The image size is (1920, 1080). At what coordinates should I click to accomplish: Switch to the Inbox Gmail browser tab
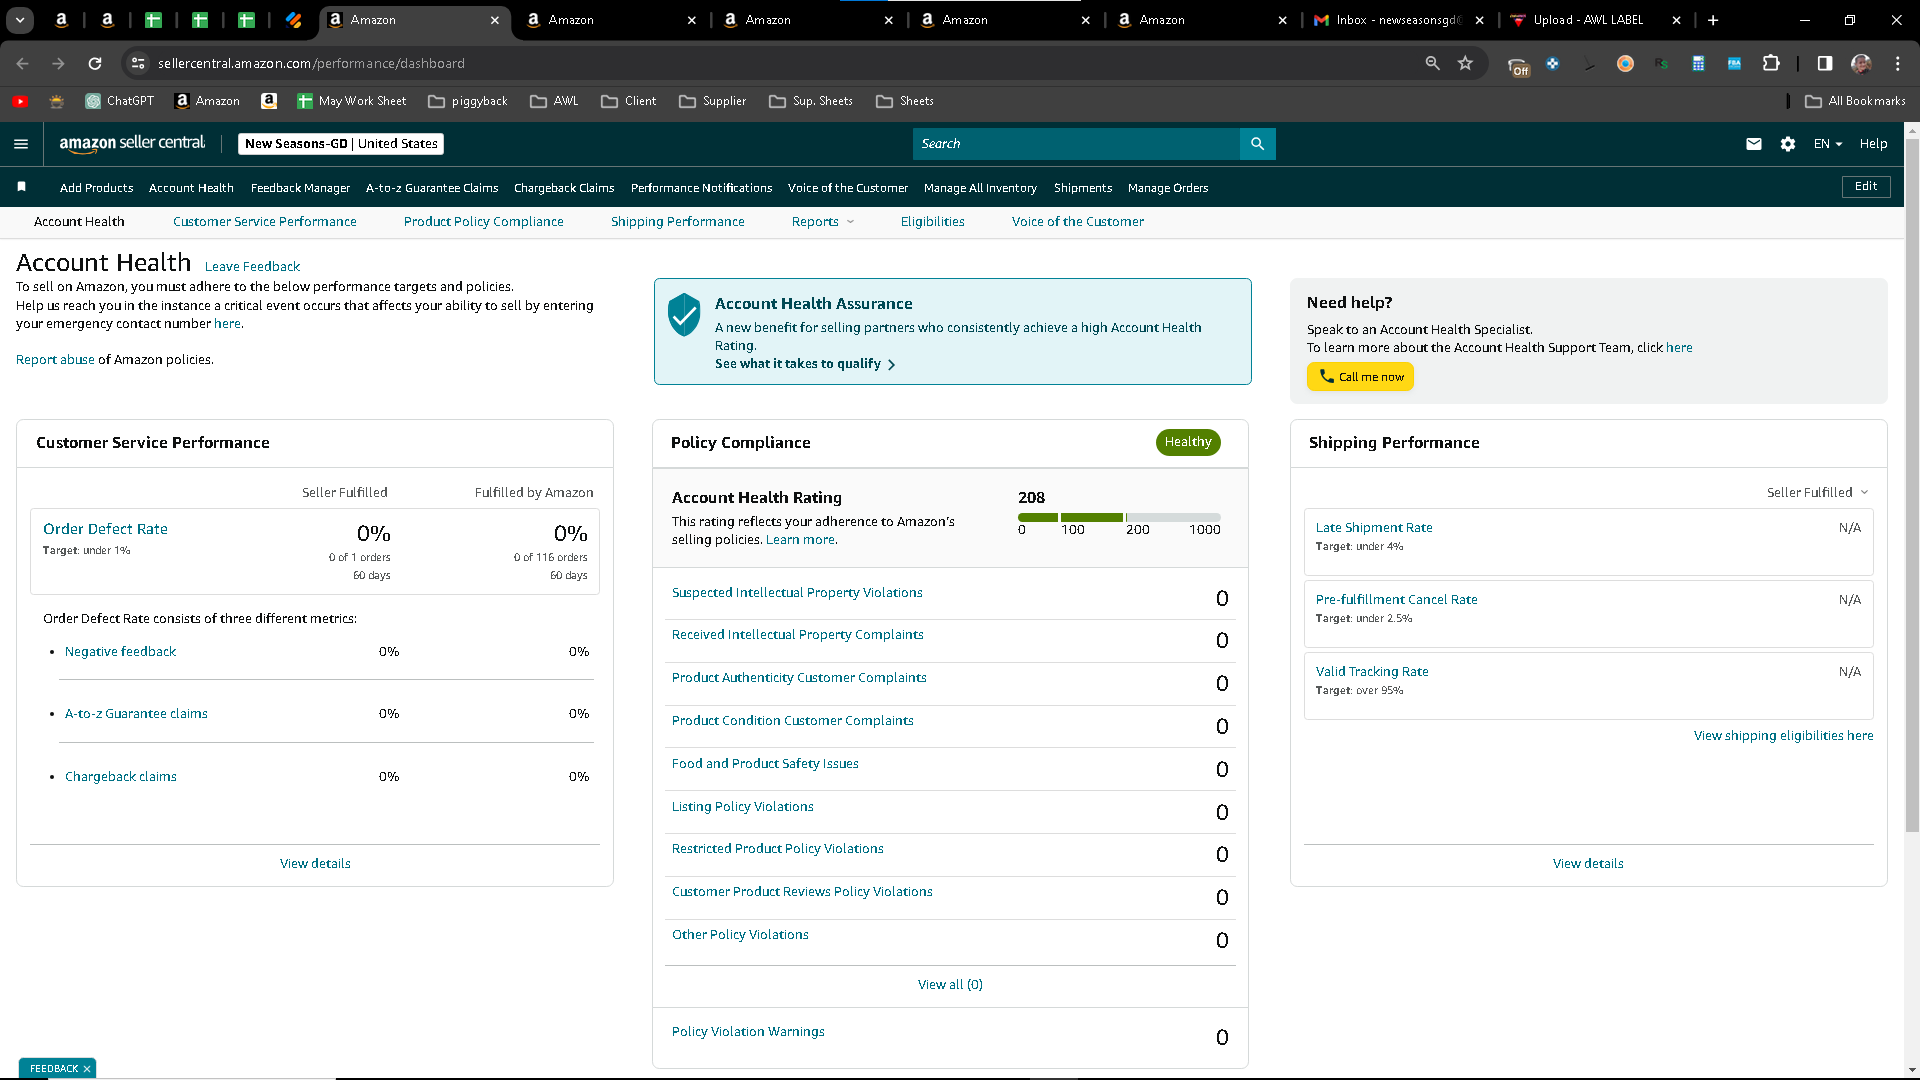coord(1400,20)
